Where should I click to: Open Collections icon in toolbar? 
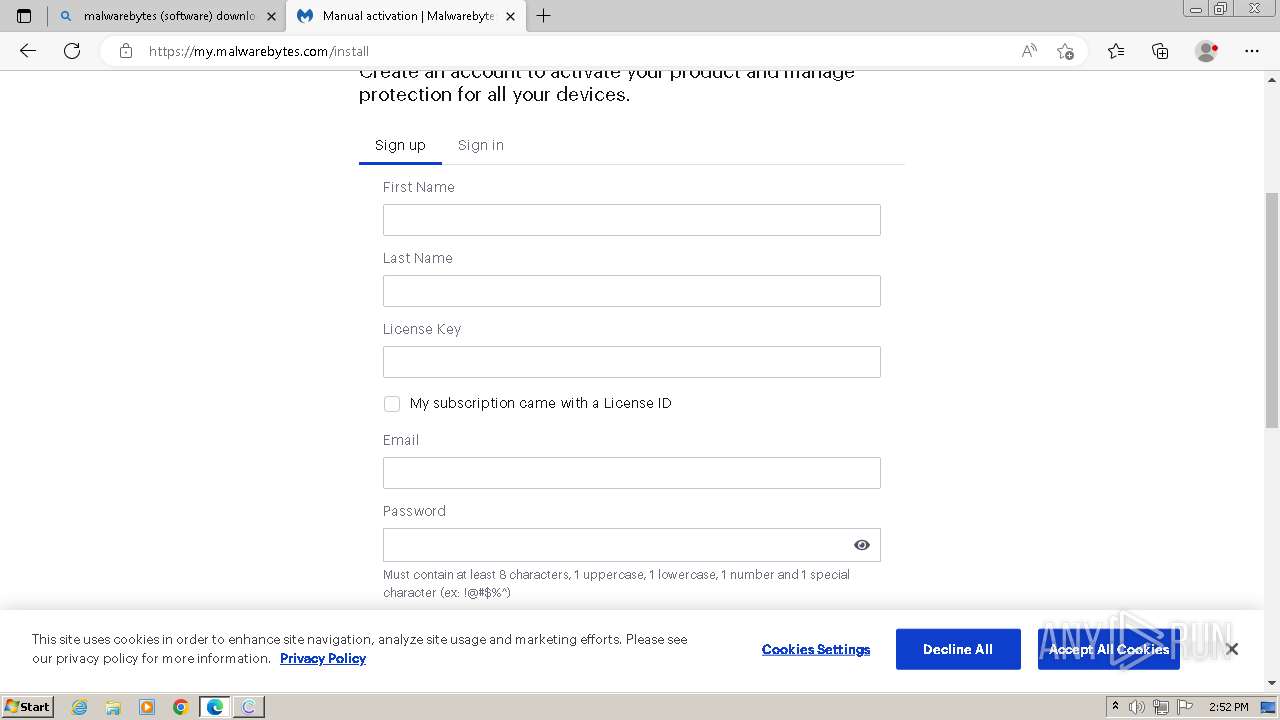1160,51
